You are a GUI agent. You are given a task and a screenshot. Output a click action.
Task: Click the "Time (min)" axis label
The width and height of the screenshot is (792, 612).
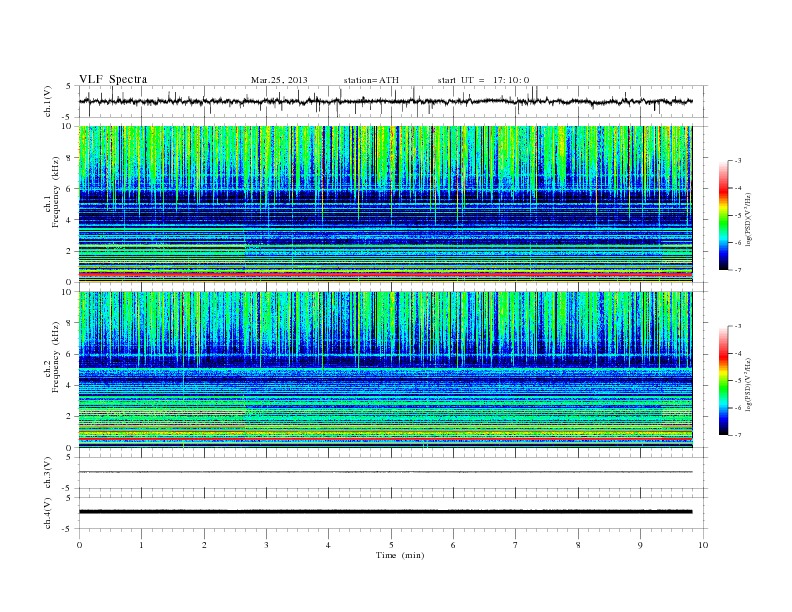(x=400, y=555)
